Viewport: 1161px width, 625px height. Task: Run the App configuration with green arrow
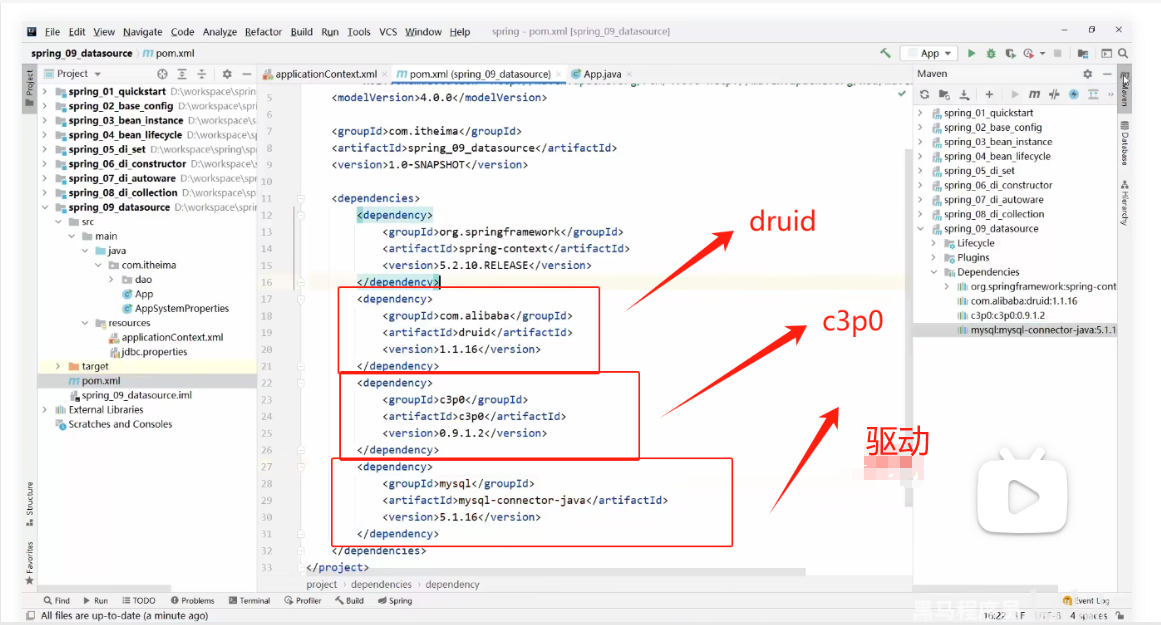971,53
